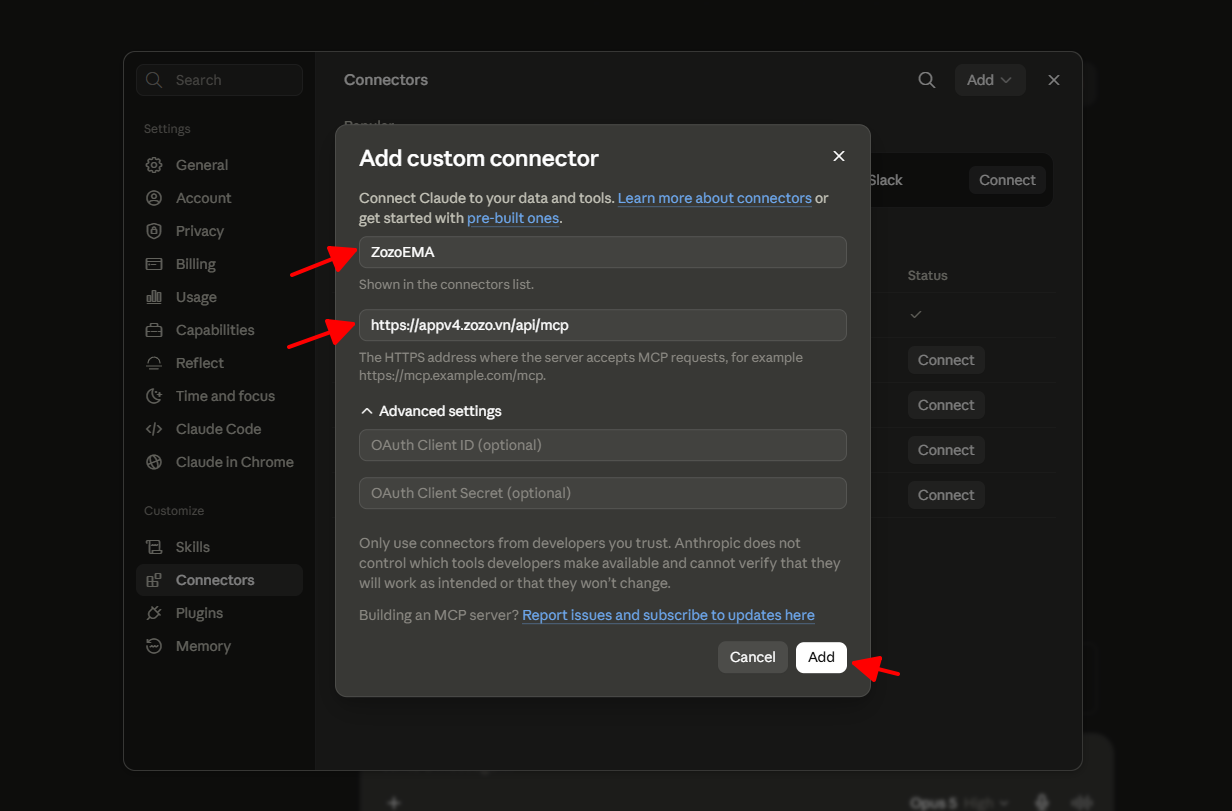Click the connector name field containing ZozoEMA
The width and height of the screenshot is (1232, 811).
603,252
